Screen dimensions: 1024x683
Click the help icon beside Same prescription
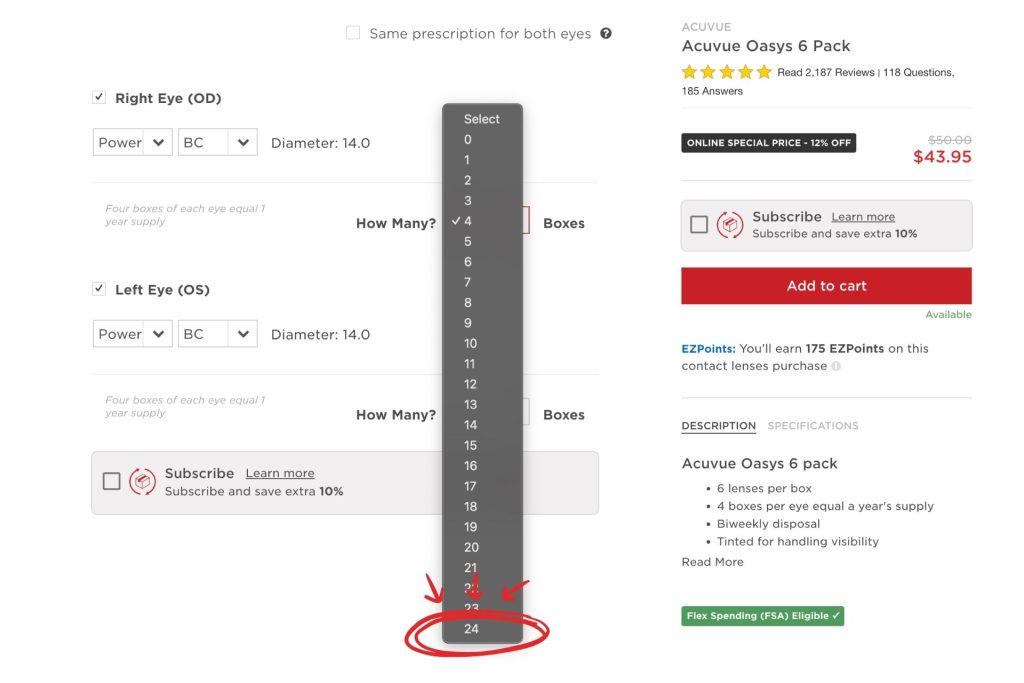[606, 34]
